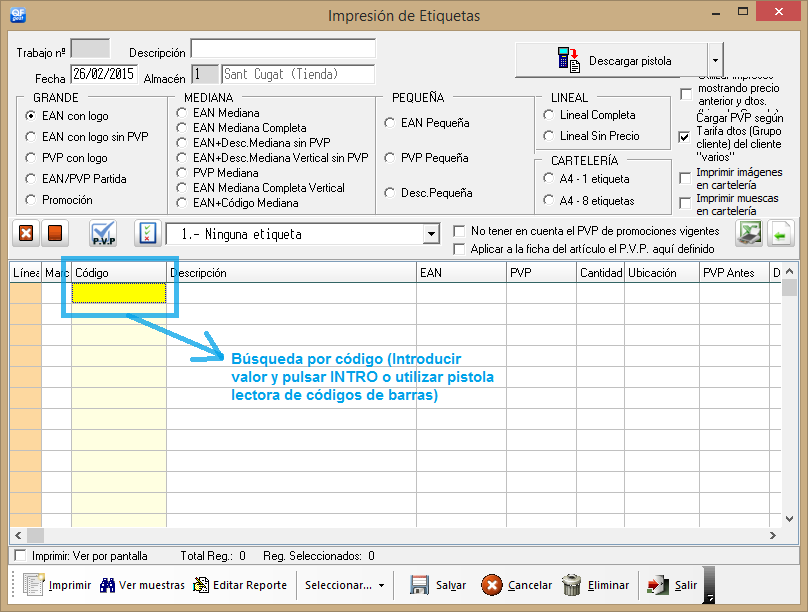Click the Salir exit button
Image resolution: width=808 pixels, height=612 pixels.
(672, 585)
